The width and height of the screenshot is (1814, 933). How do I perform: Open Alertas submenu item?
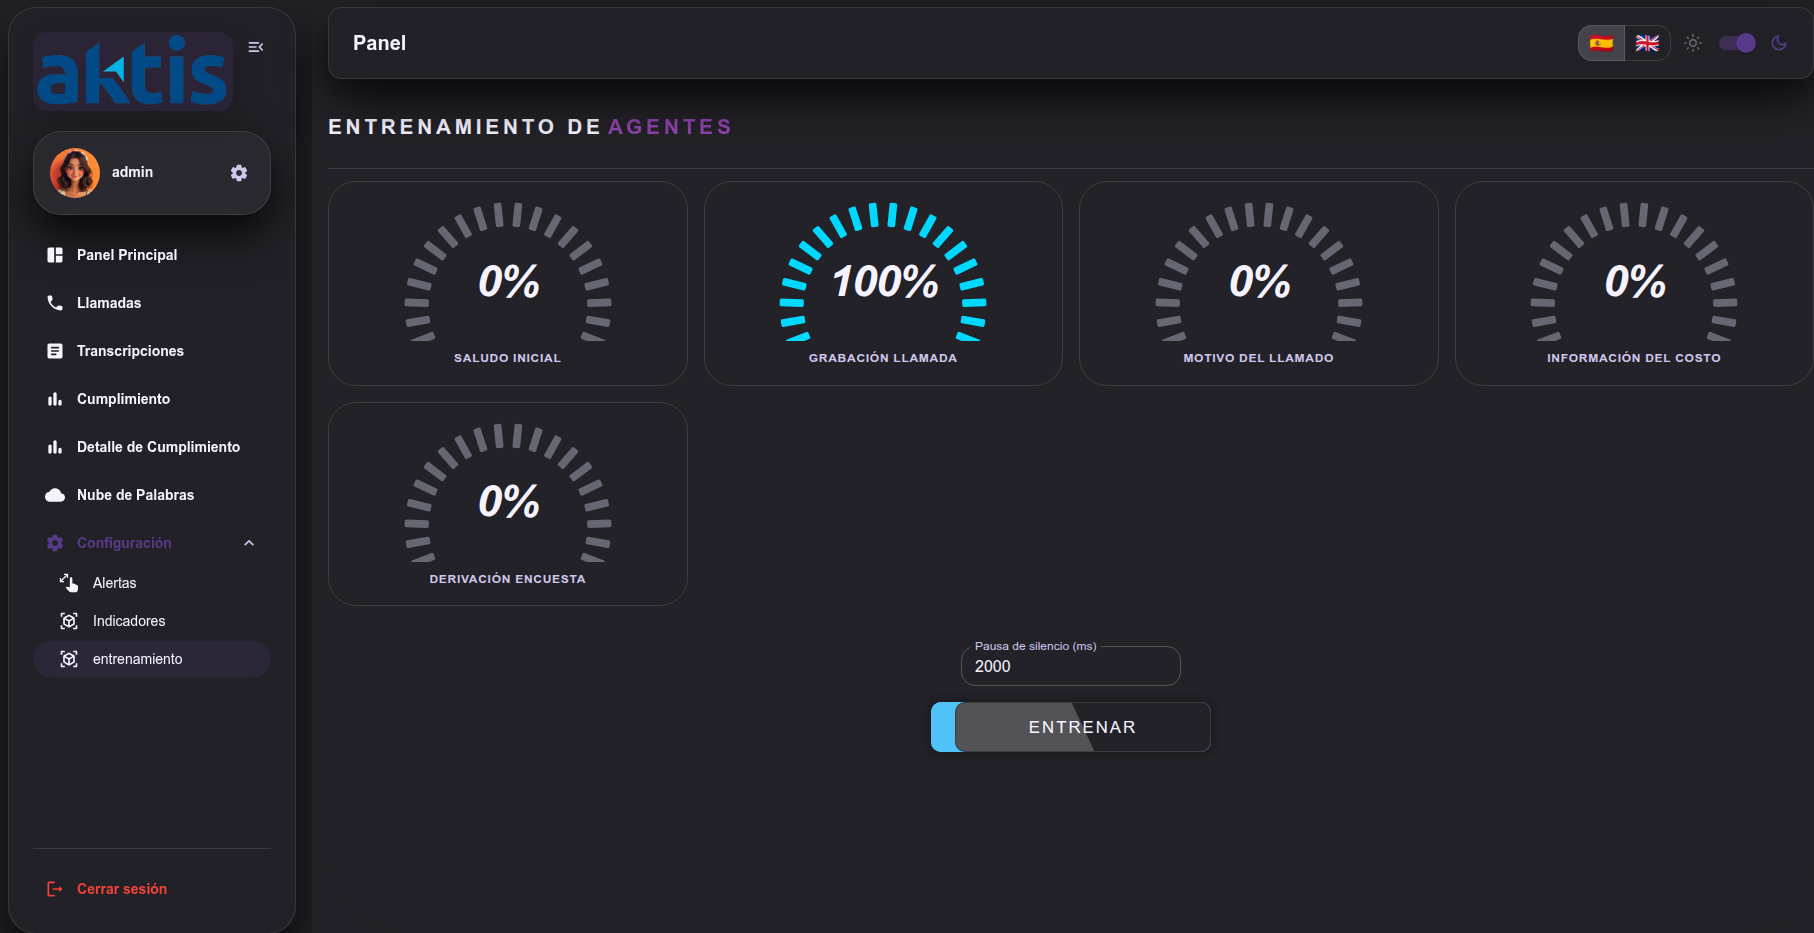coord(152,583)
